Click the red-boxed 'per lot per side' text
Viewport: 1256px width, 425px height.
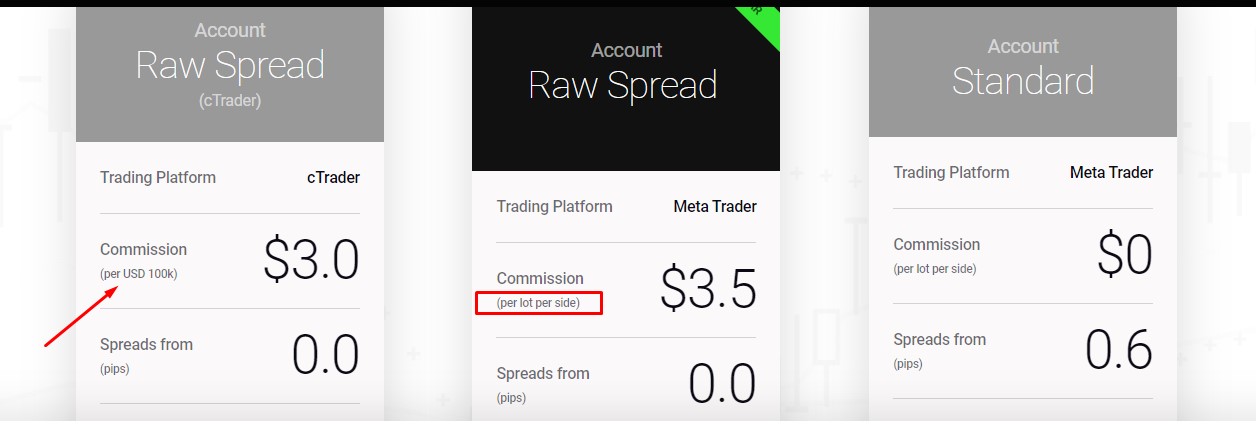pos(538,302)
